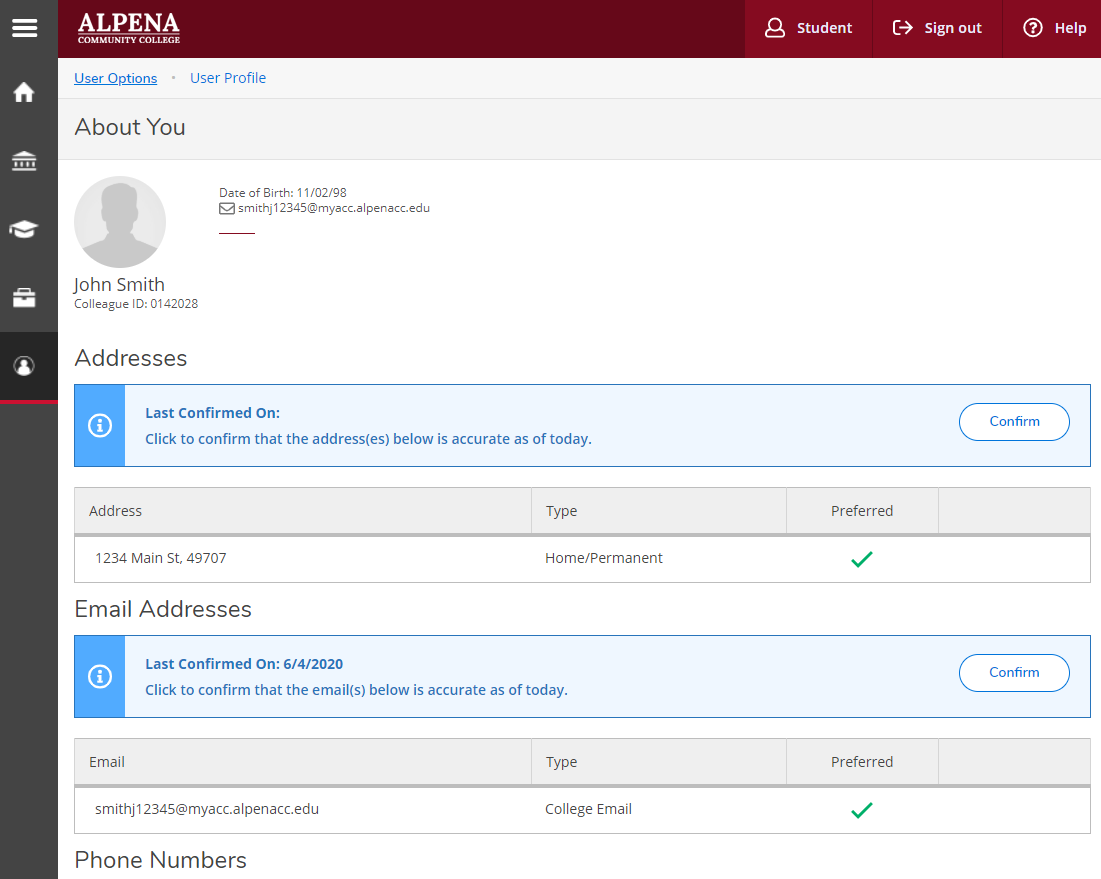Screen dimensions: 1101x879
Task: Confirm the email addresses are accurate
Action: [1014, 673]
